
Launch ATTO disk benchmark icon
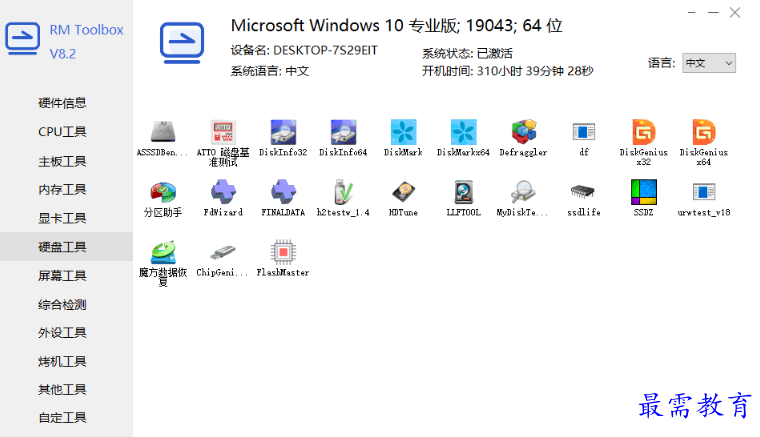point(223,132)
